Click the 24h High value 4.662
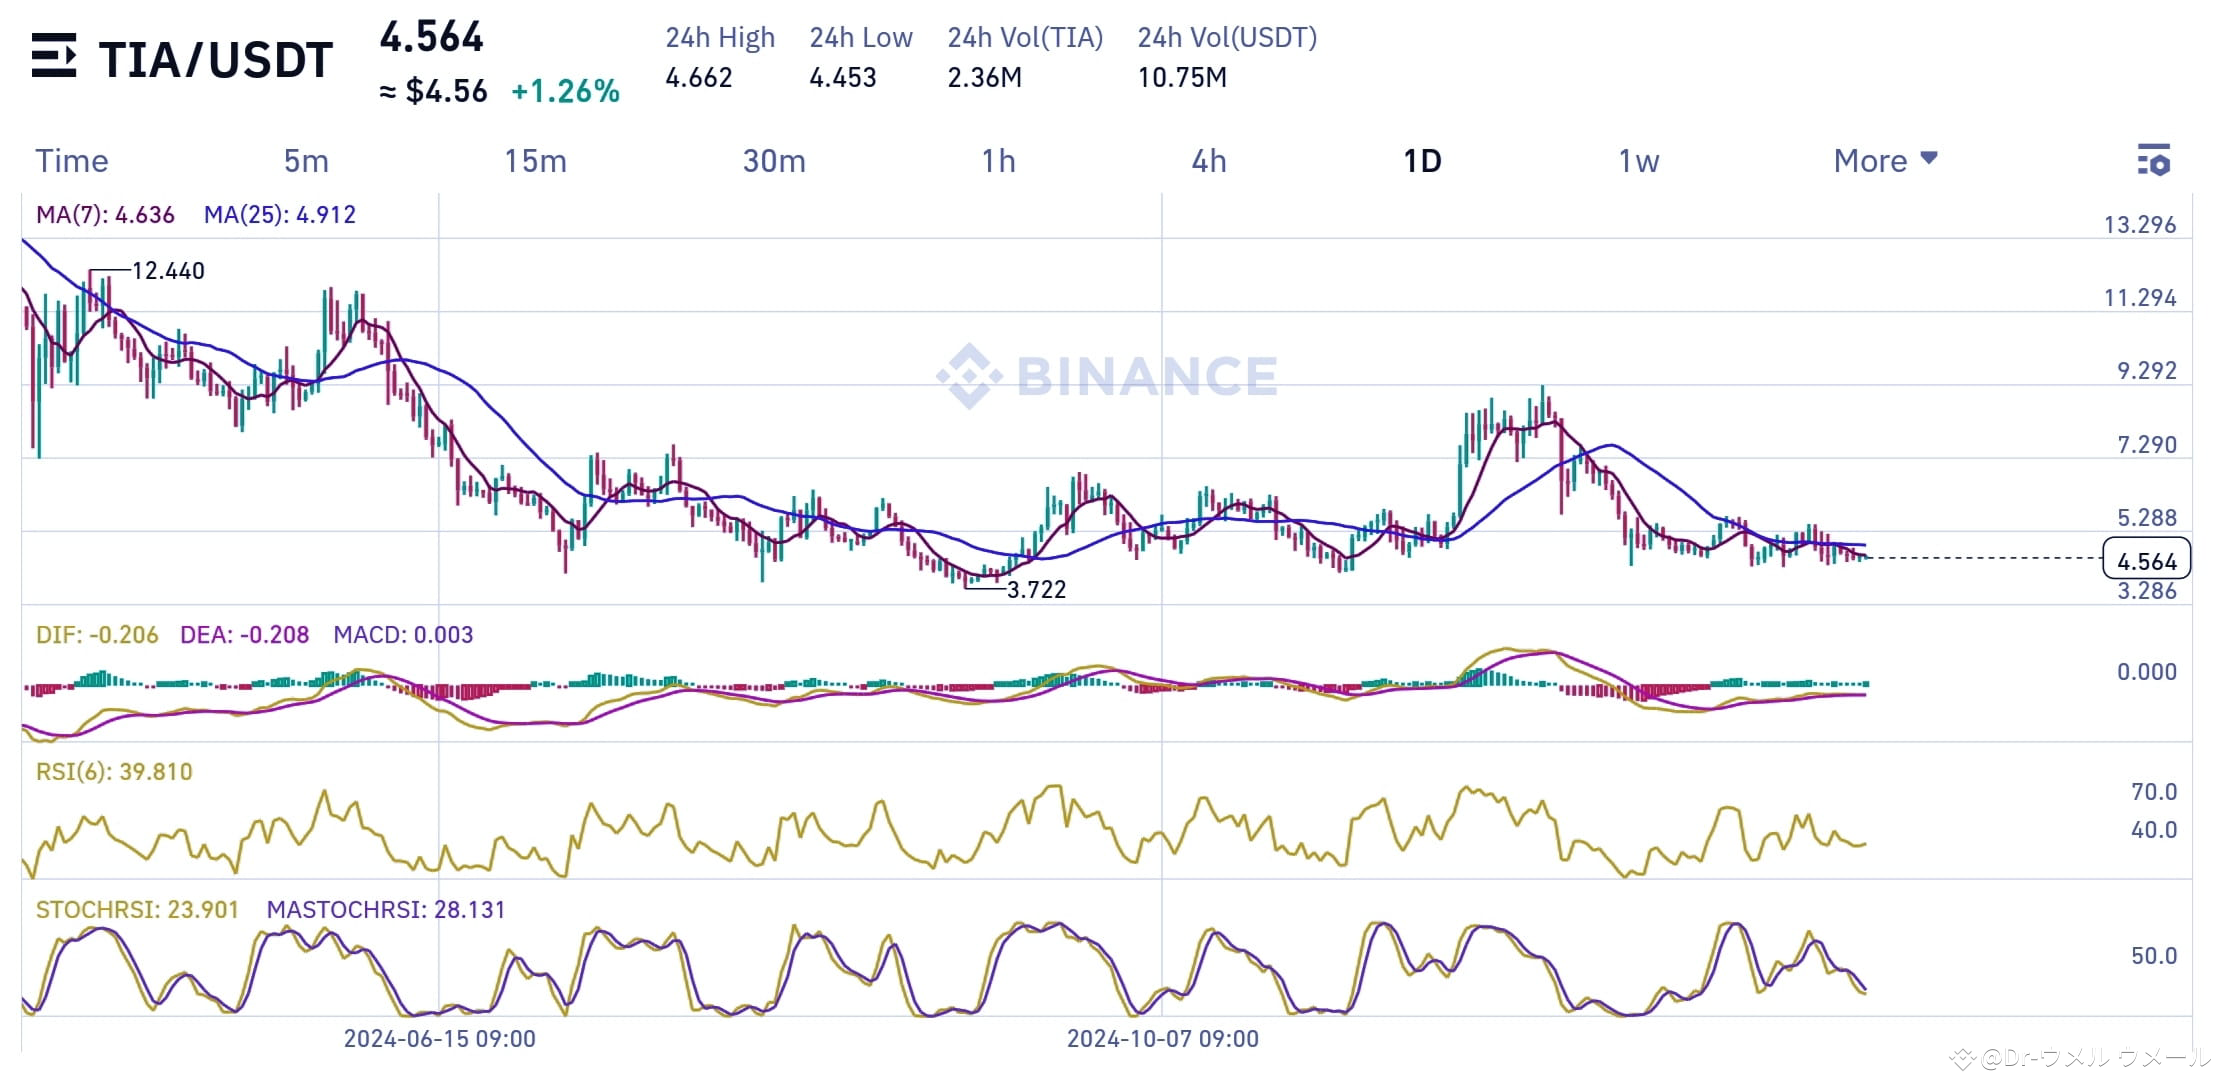2219x1080 pixels. click(x=697, y=78)
